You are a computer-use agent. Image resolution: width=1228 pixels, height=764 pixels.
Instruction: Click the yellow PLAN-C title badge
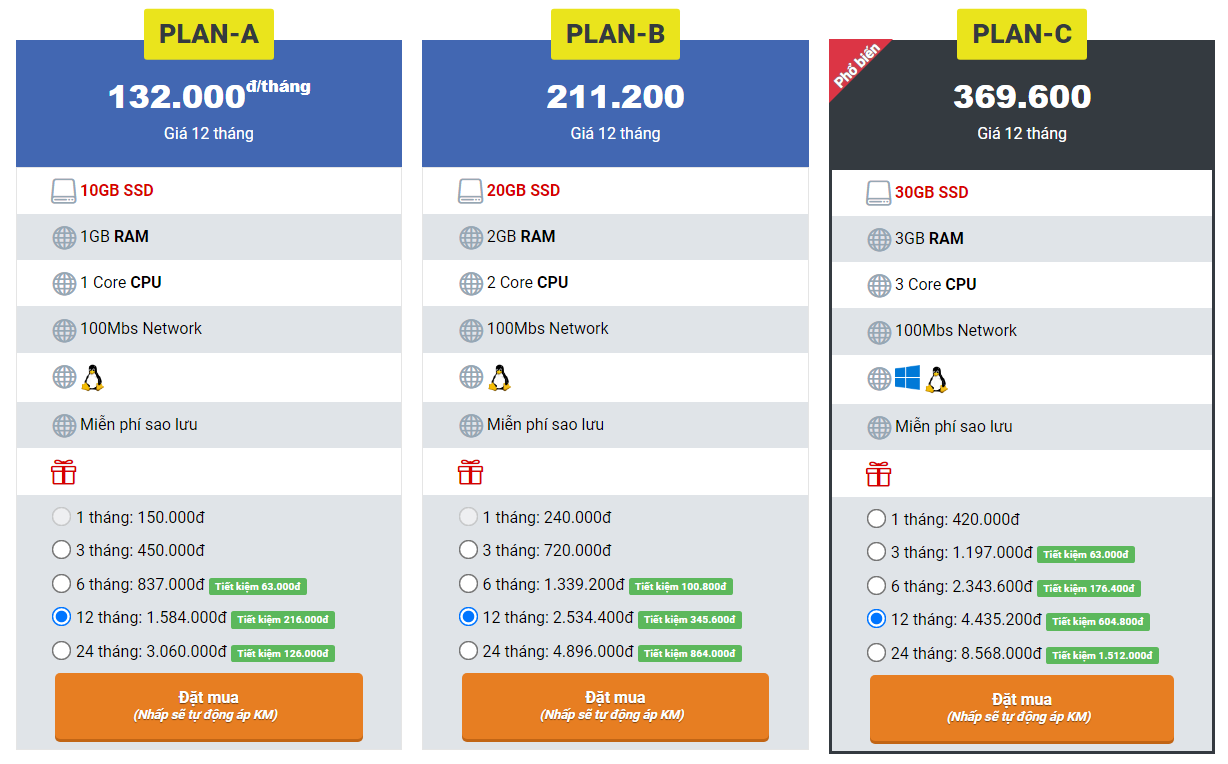coord(1022,34)
